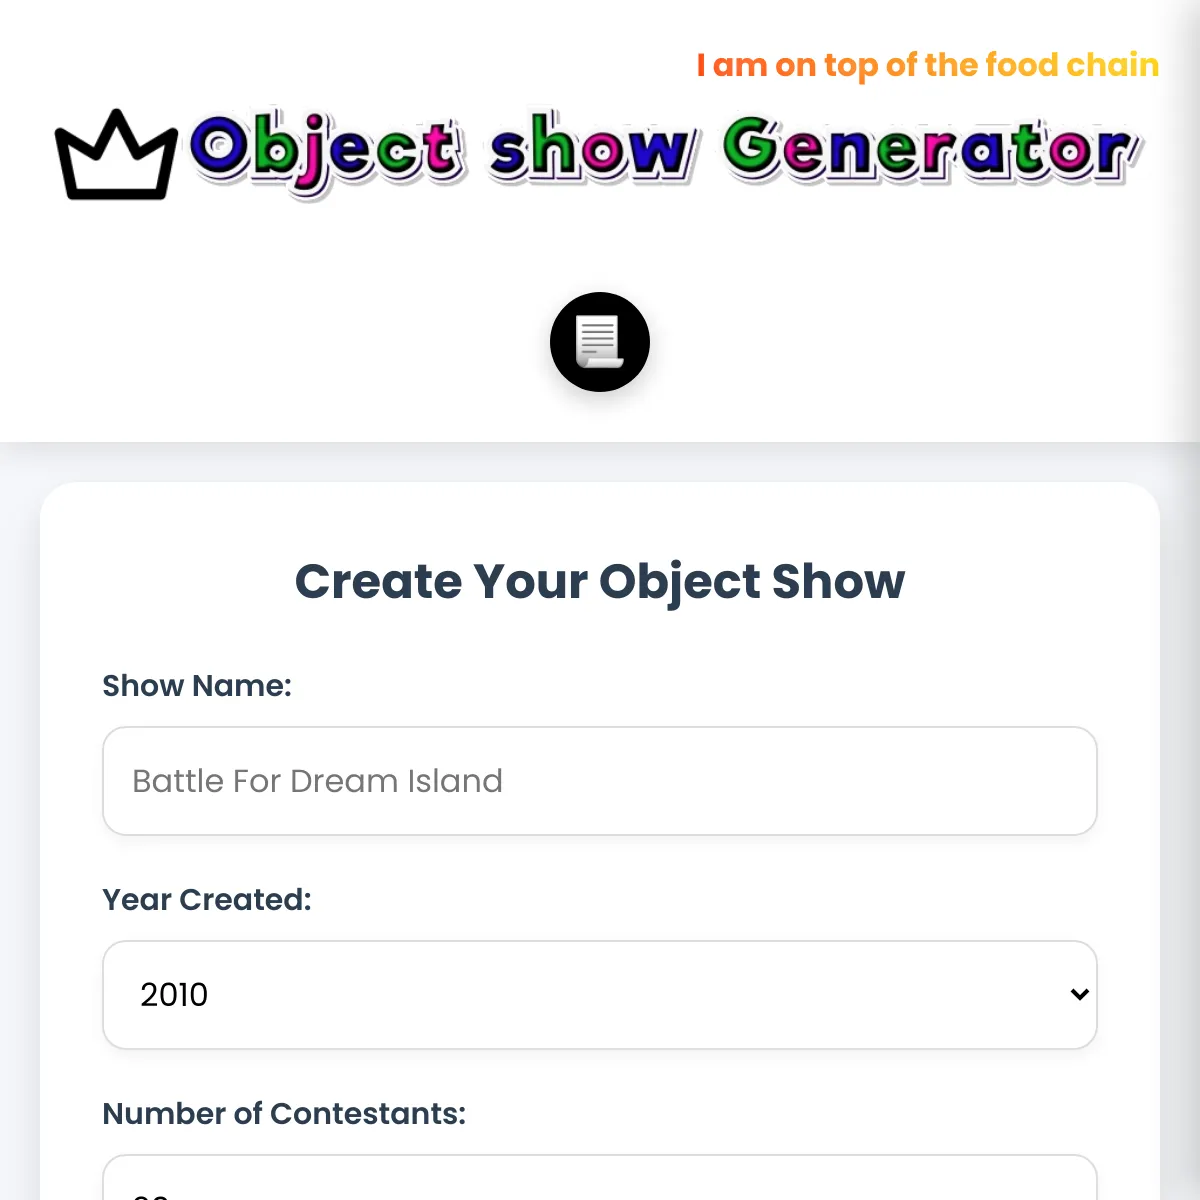Click the green "Generator" logo word
The height and width of the screenshot is (1200, 1200).
coord(930,151)
